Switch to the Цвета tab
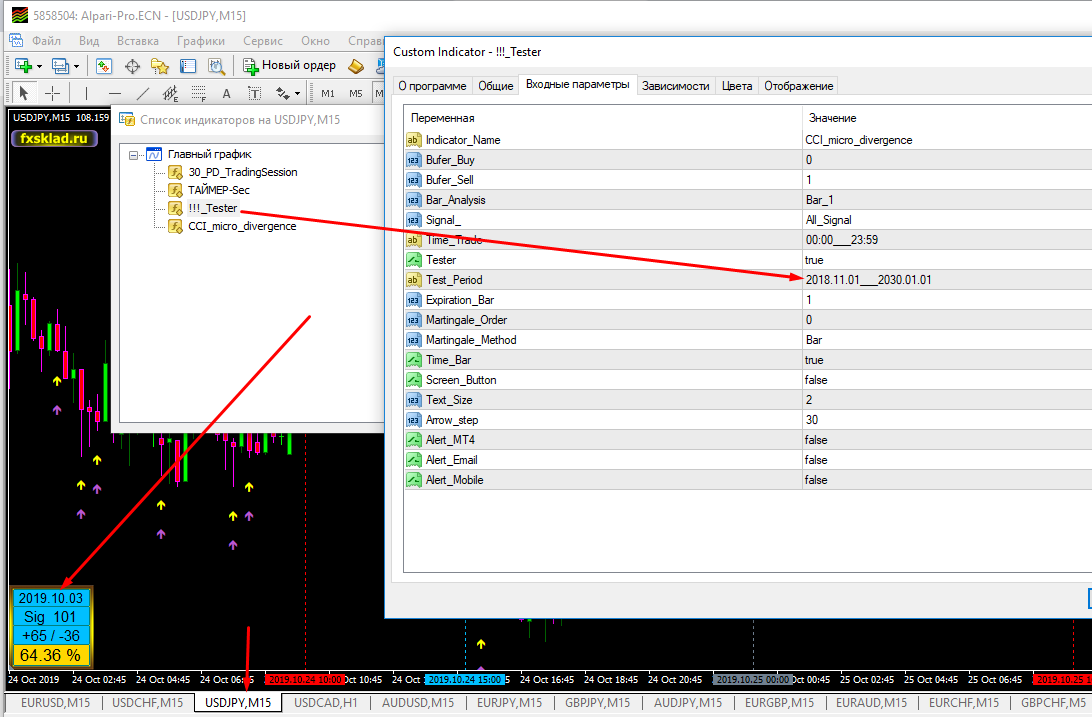Screen dimensions: 1092x717 [737, 86]
